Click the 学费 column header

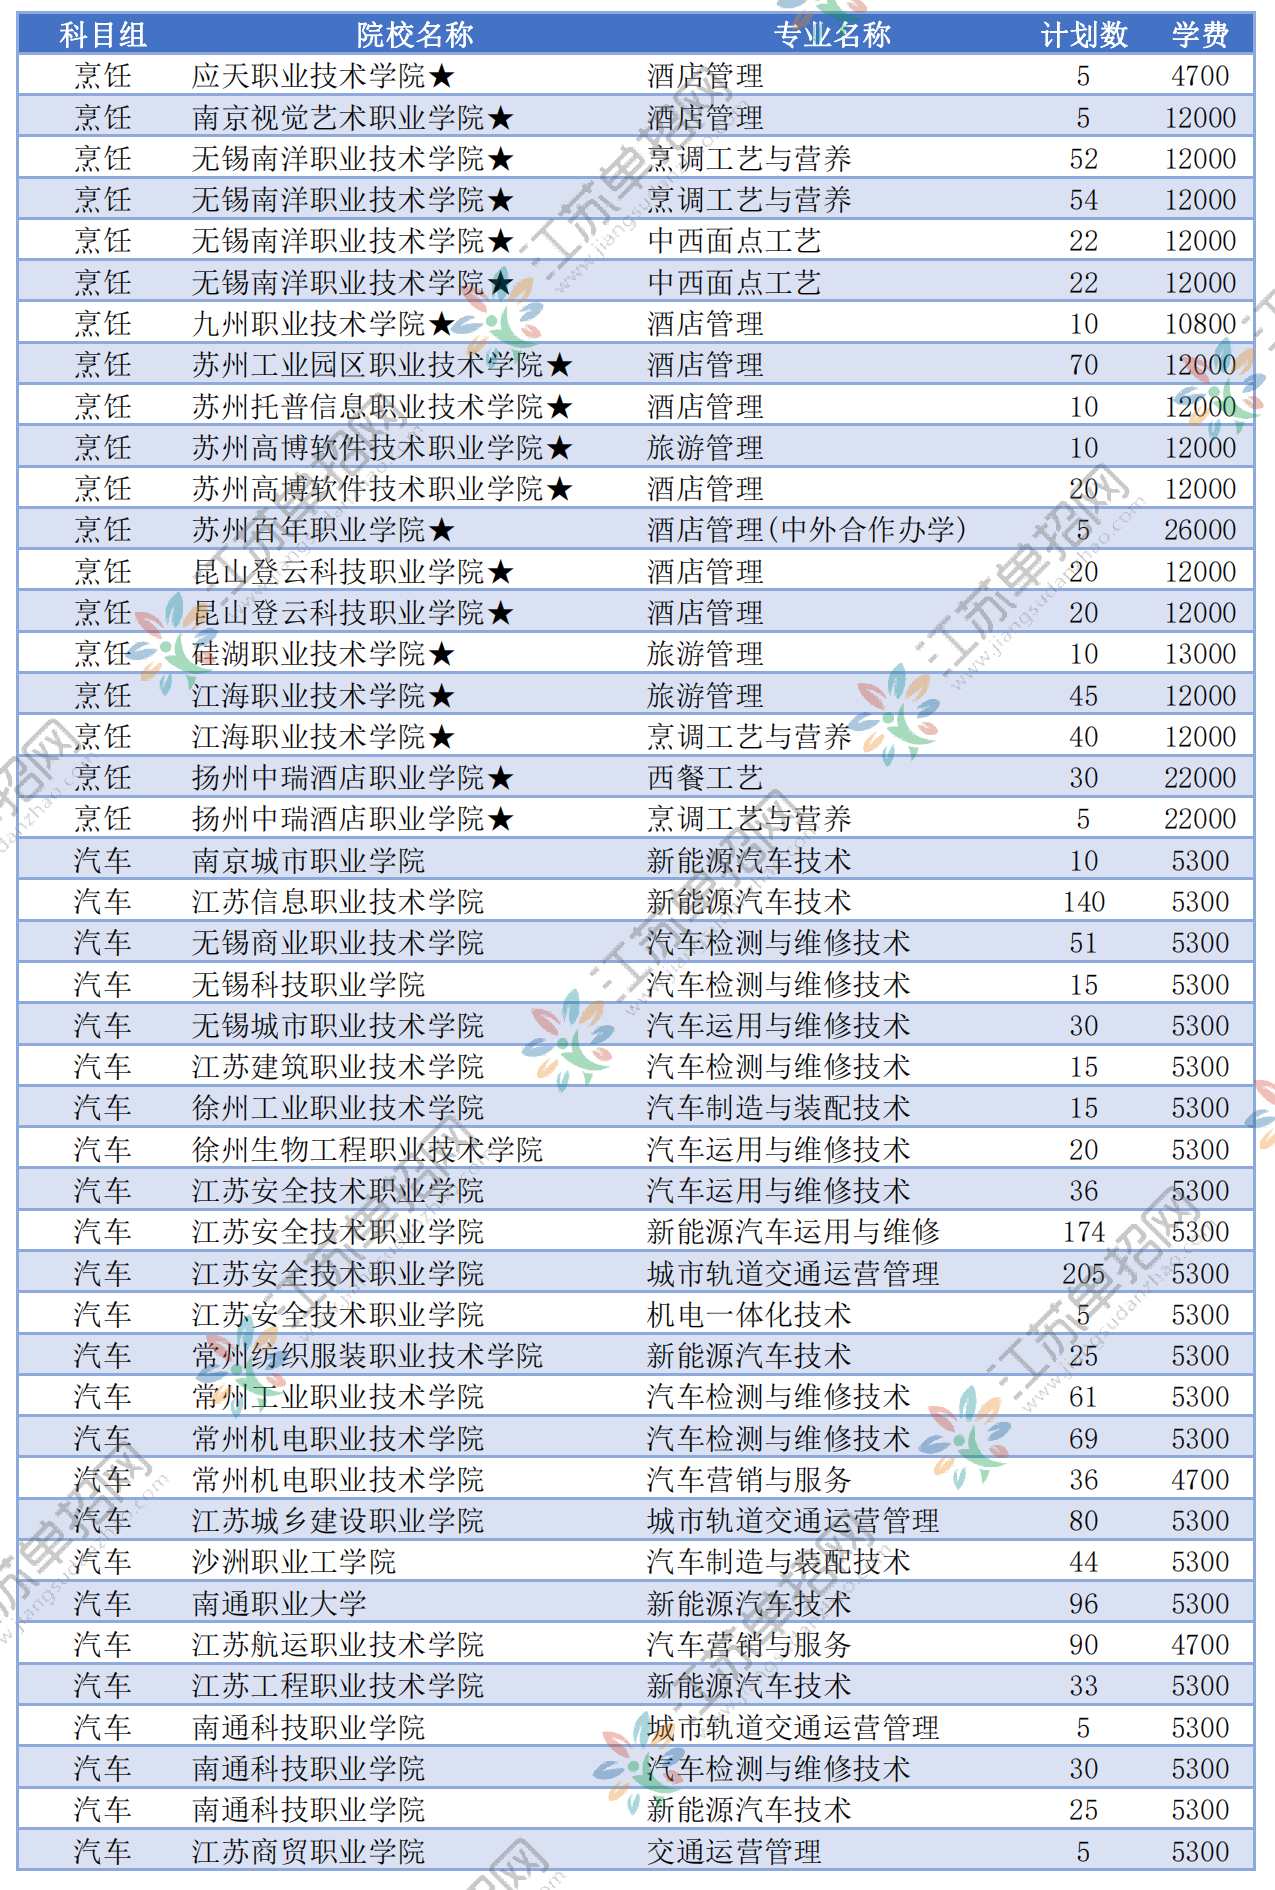pyautogui.click(x=1200, y=35)
